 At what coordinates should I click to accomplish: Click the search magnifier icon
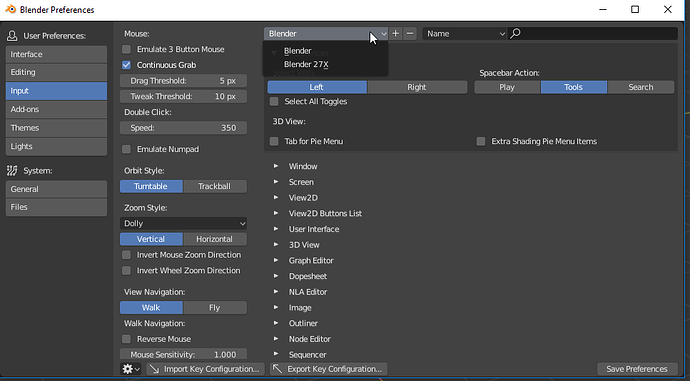[515, 33]
